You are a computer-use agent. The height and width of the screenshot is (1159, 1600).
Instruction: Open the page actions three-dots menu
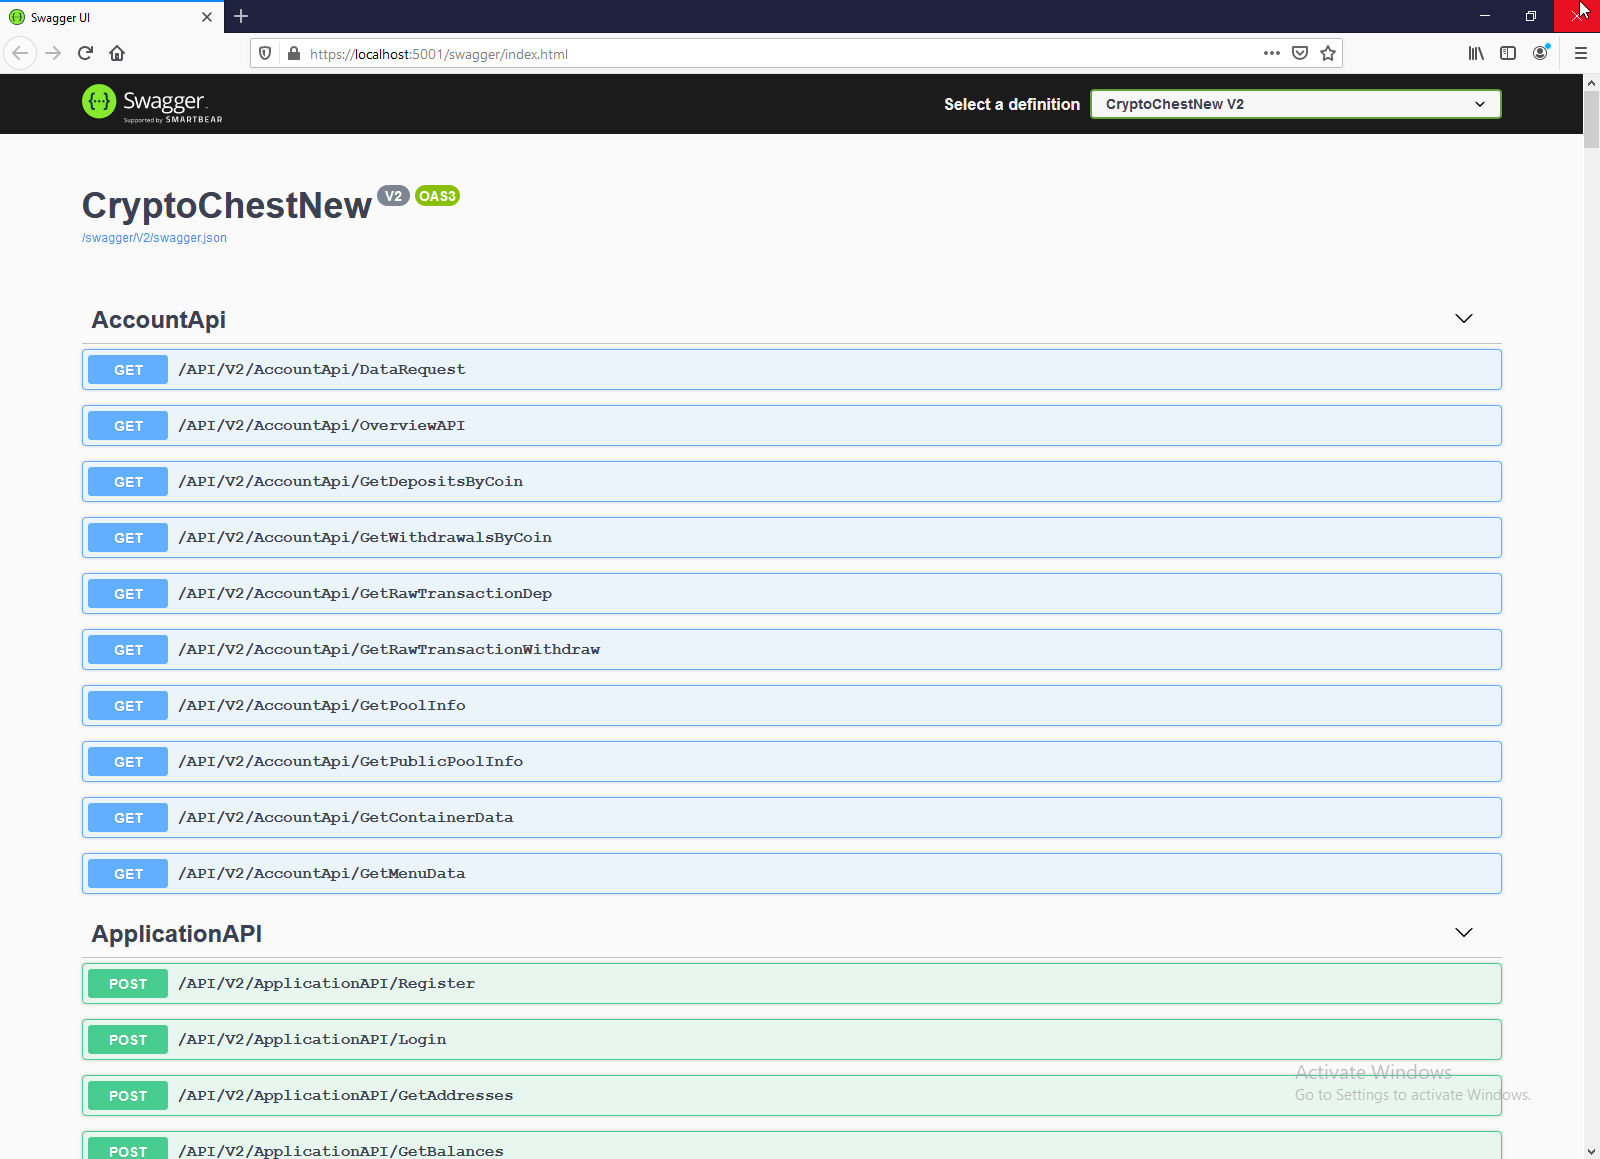click(x=1272, y=53)
